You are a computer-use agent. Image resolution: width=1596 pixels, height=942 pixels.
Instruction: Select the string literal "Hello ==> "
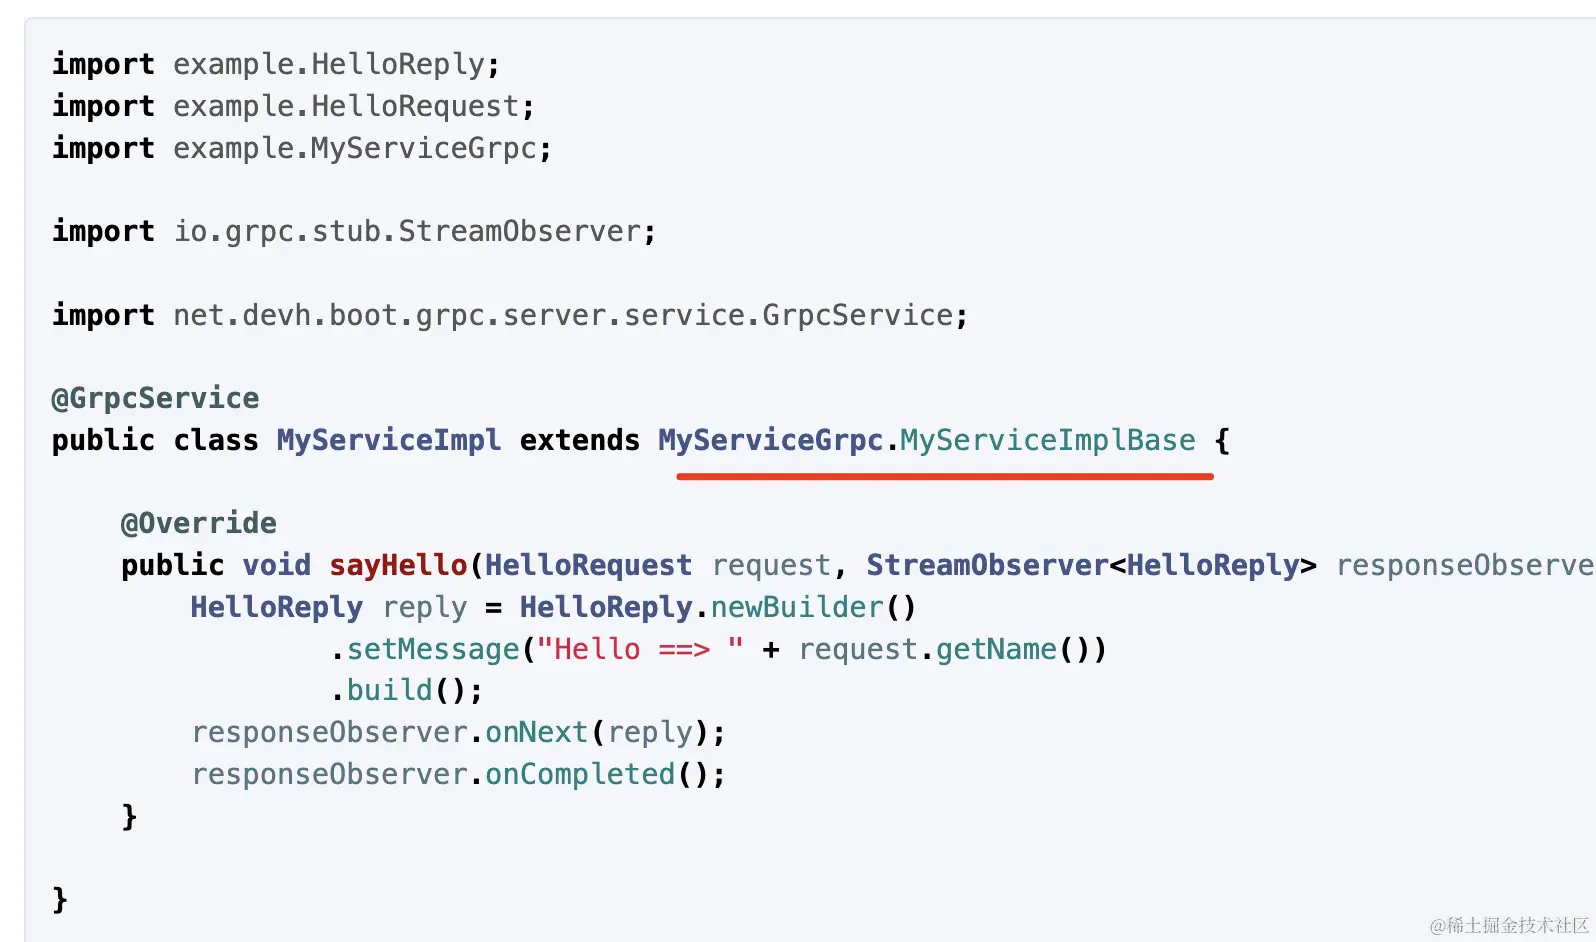640,649
